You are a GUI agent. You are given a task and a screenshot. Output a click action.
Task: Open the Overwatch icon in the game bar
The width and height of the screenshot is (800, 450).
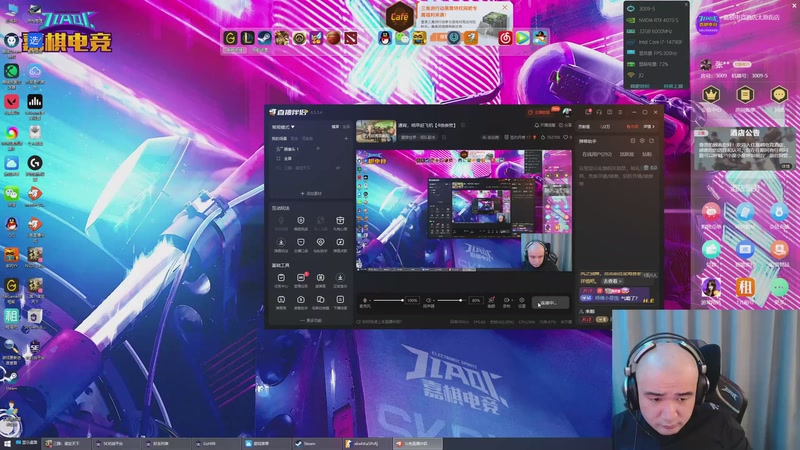(299, 38)
